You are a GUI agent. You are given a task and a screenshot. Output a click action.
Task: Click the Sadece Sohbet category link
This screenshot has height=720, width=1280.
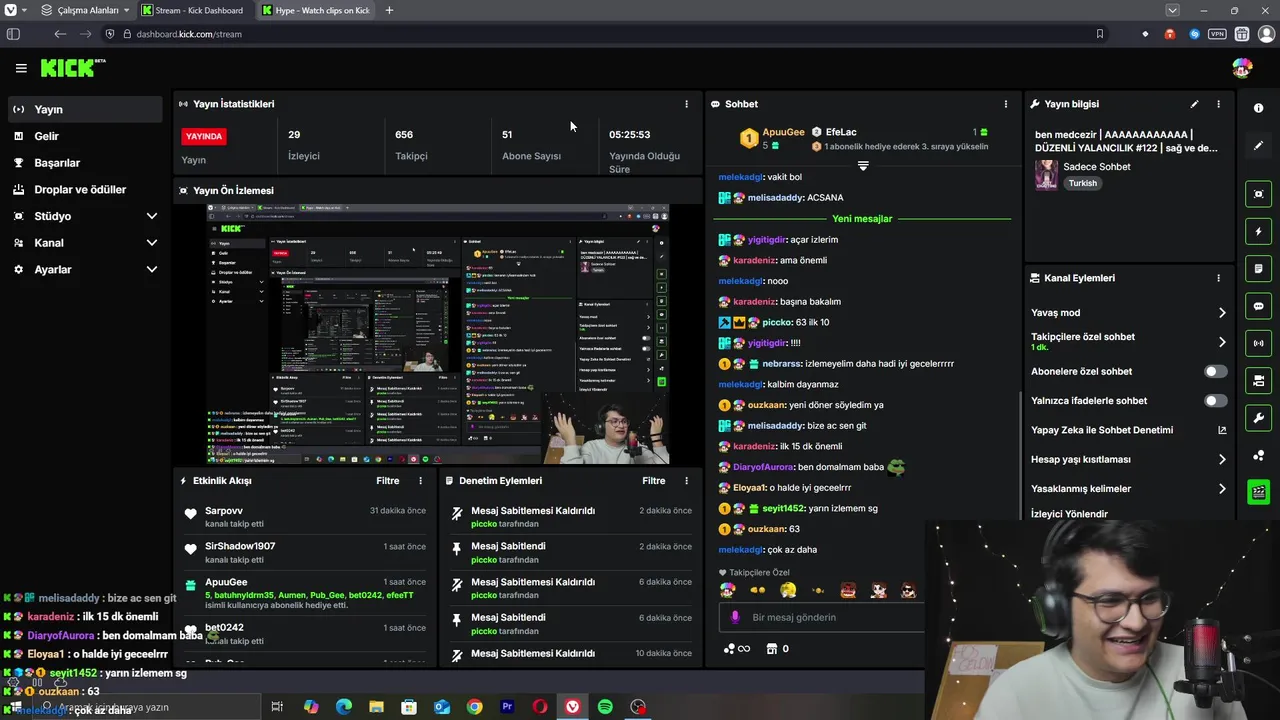[x=1097, y=167]
